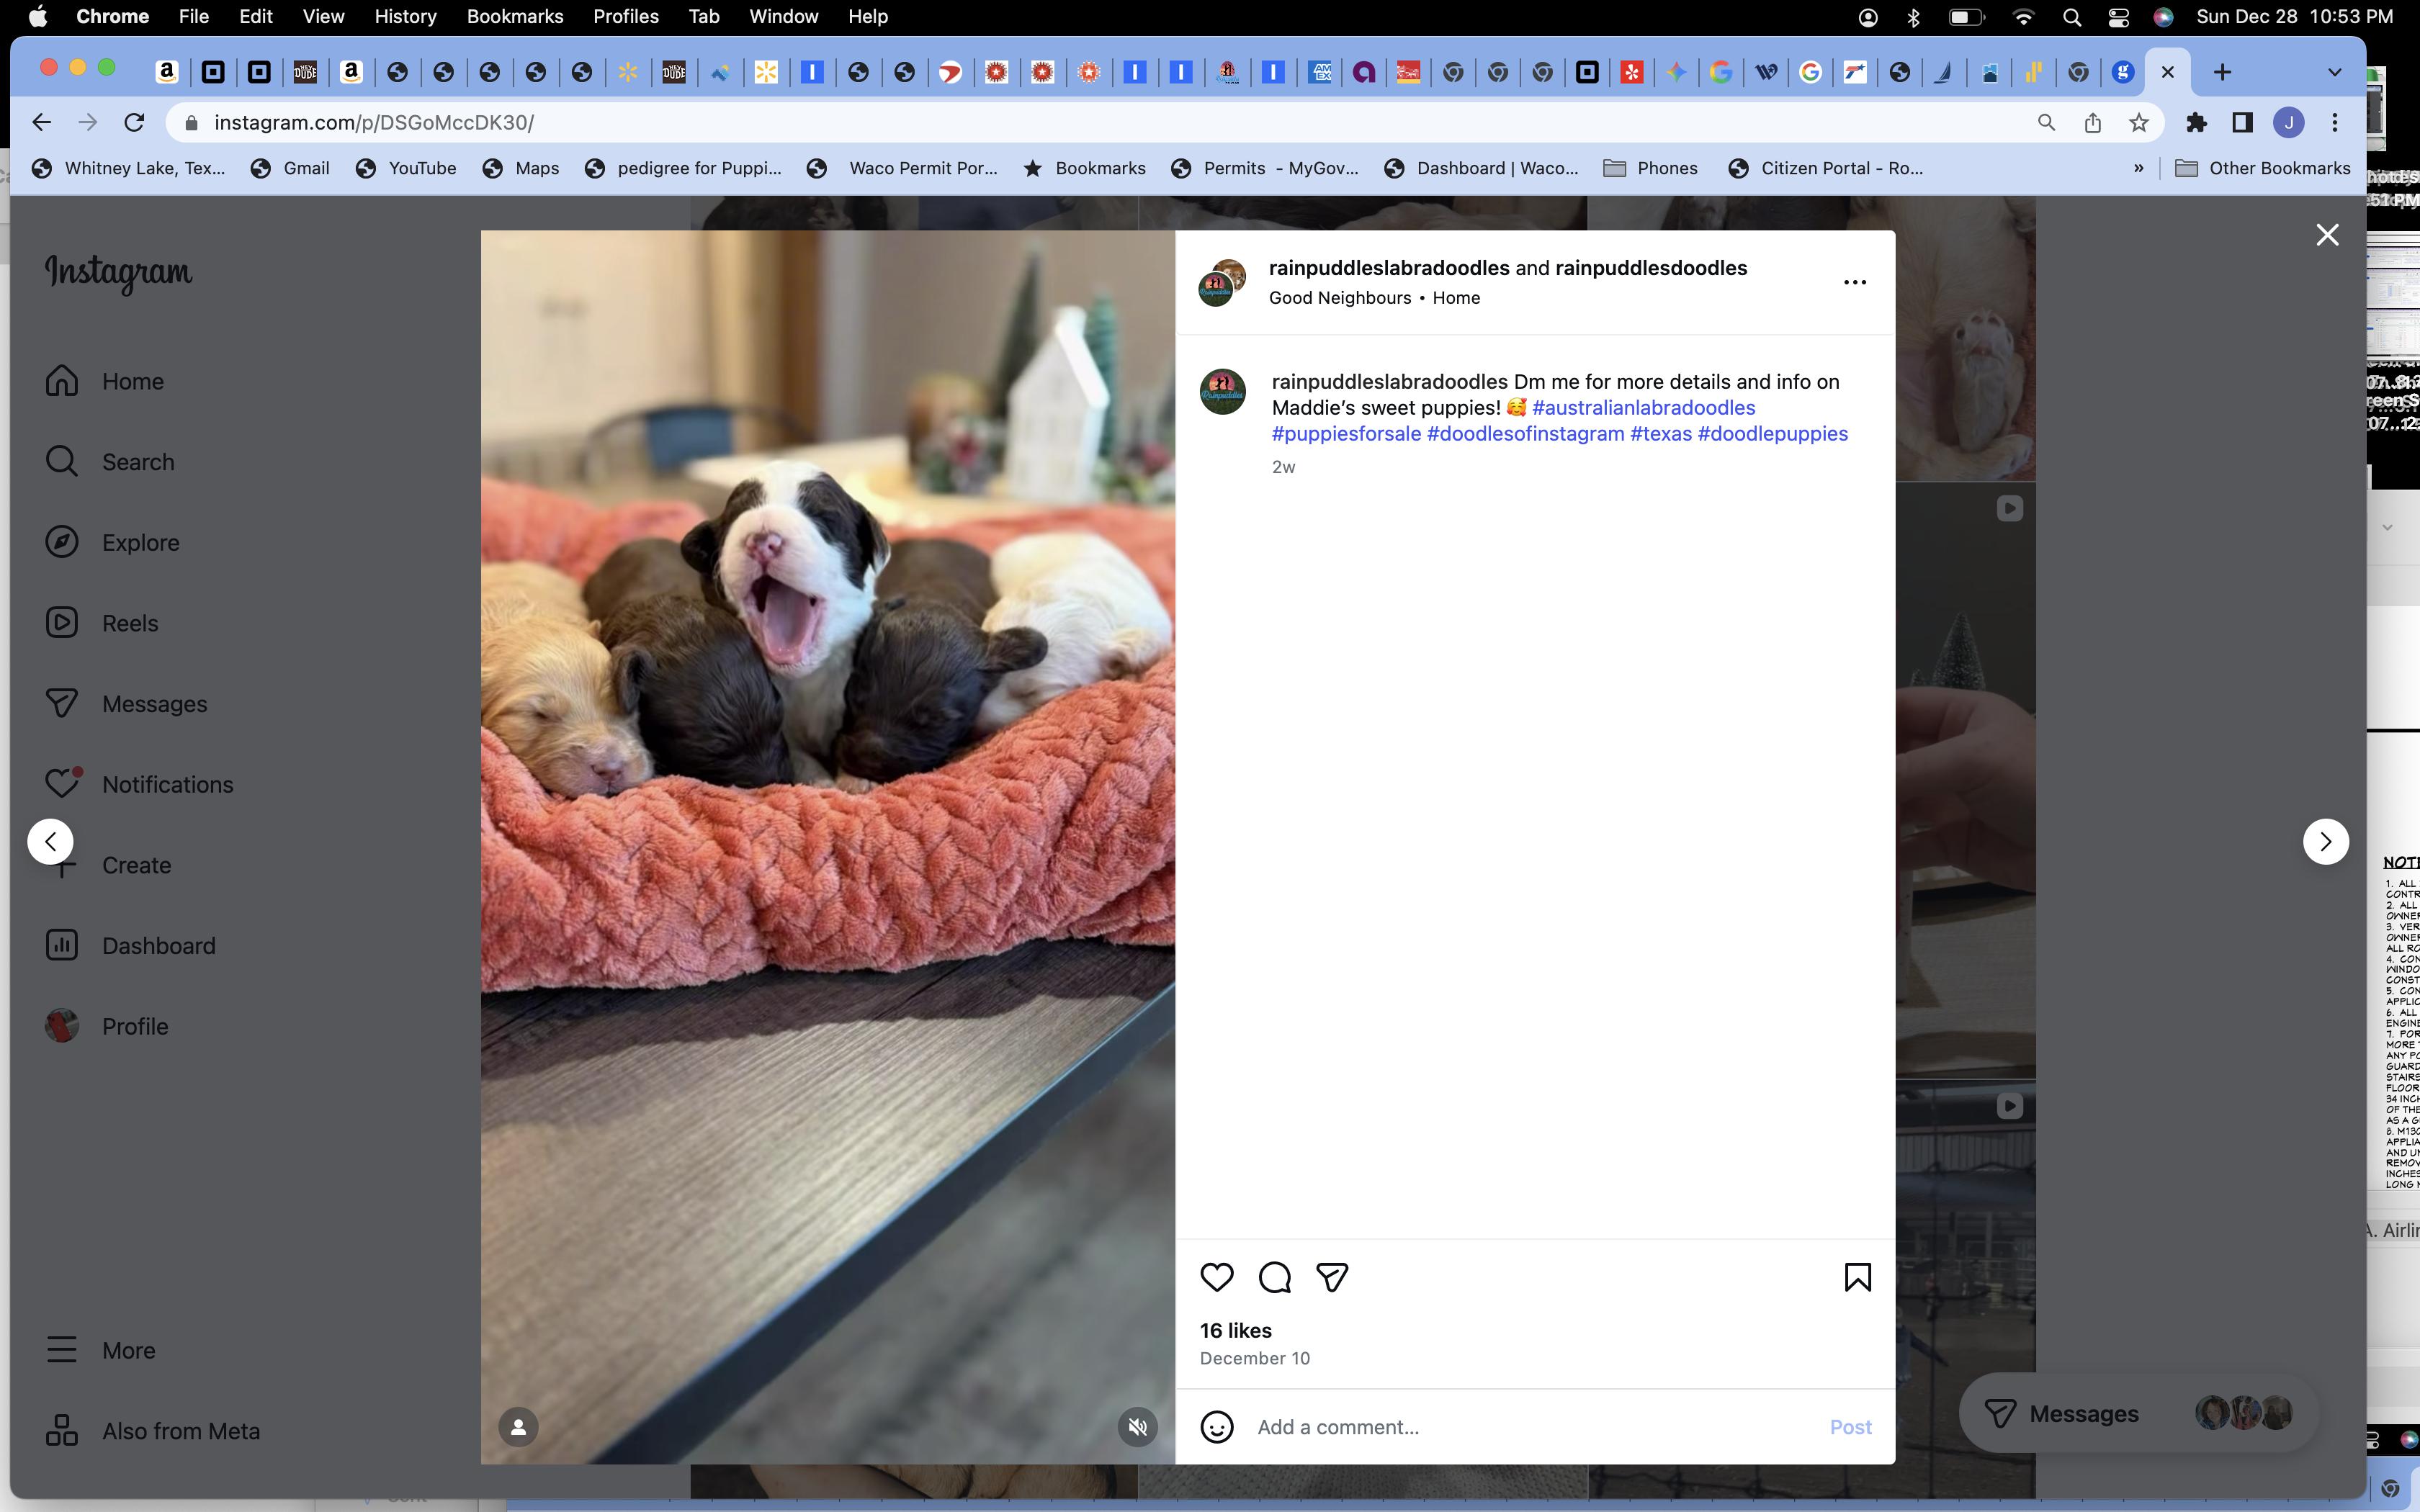Save the post with the bookmark icon
Screen dimensions: 2420x1512
pos(1857,1277)
